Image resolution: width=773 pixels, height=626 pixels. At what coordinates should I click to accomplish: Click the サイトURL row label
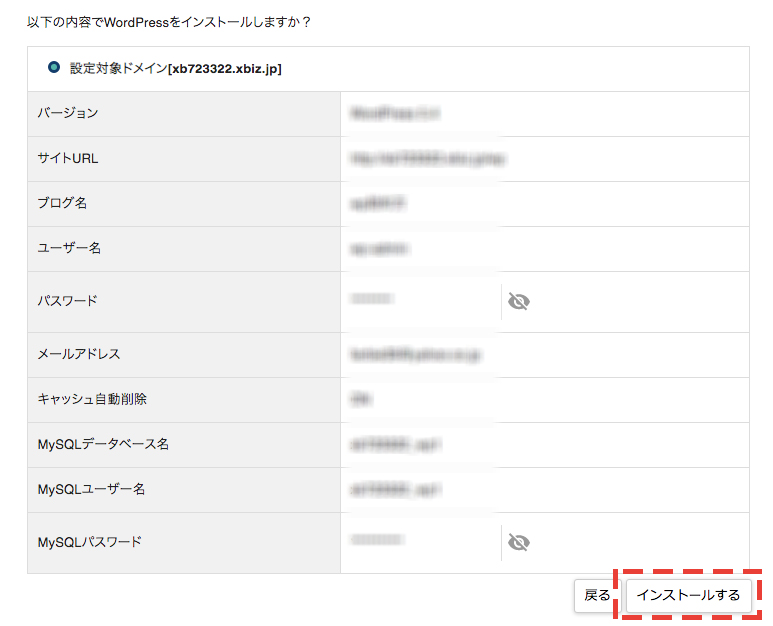tap(68, 158)
